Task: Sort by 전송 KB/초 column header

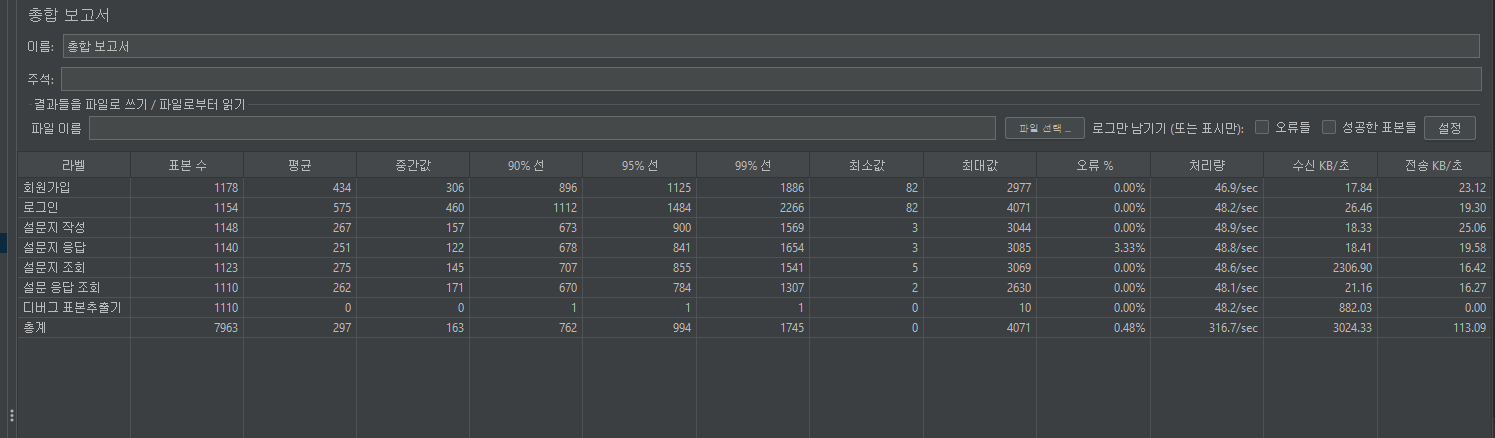Action: [x=1435, y=165]
